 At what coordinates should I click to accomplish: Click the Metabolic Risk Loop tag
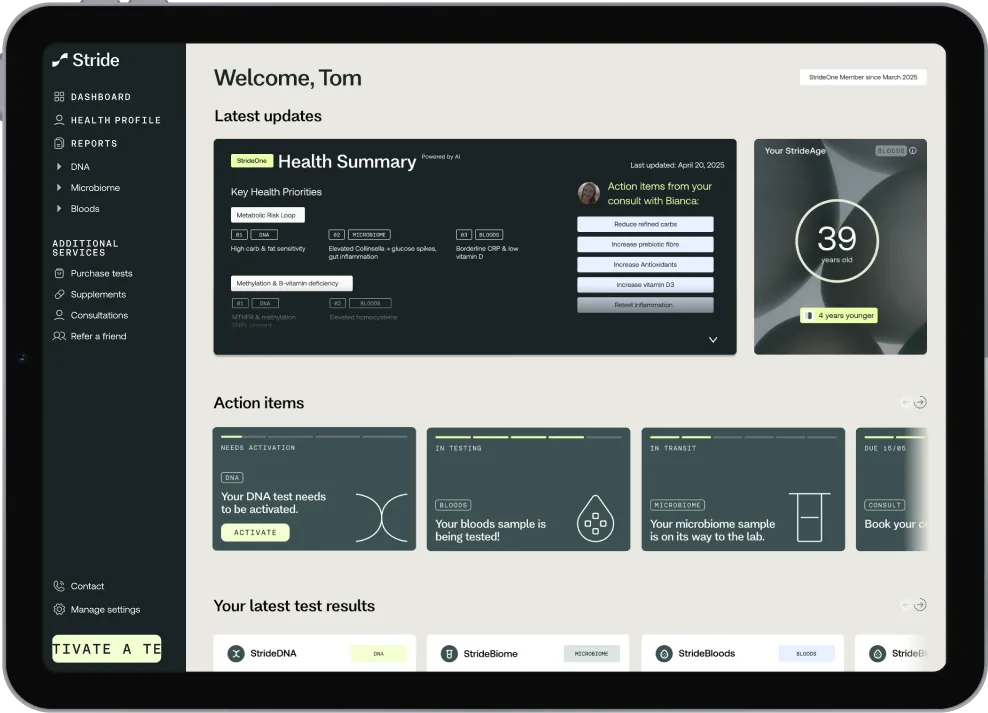coord(268,215)
